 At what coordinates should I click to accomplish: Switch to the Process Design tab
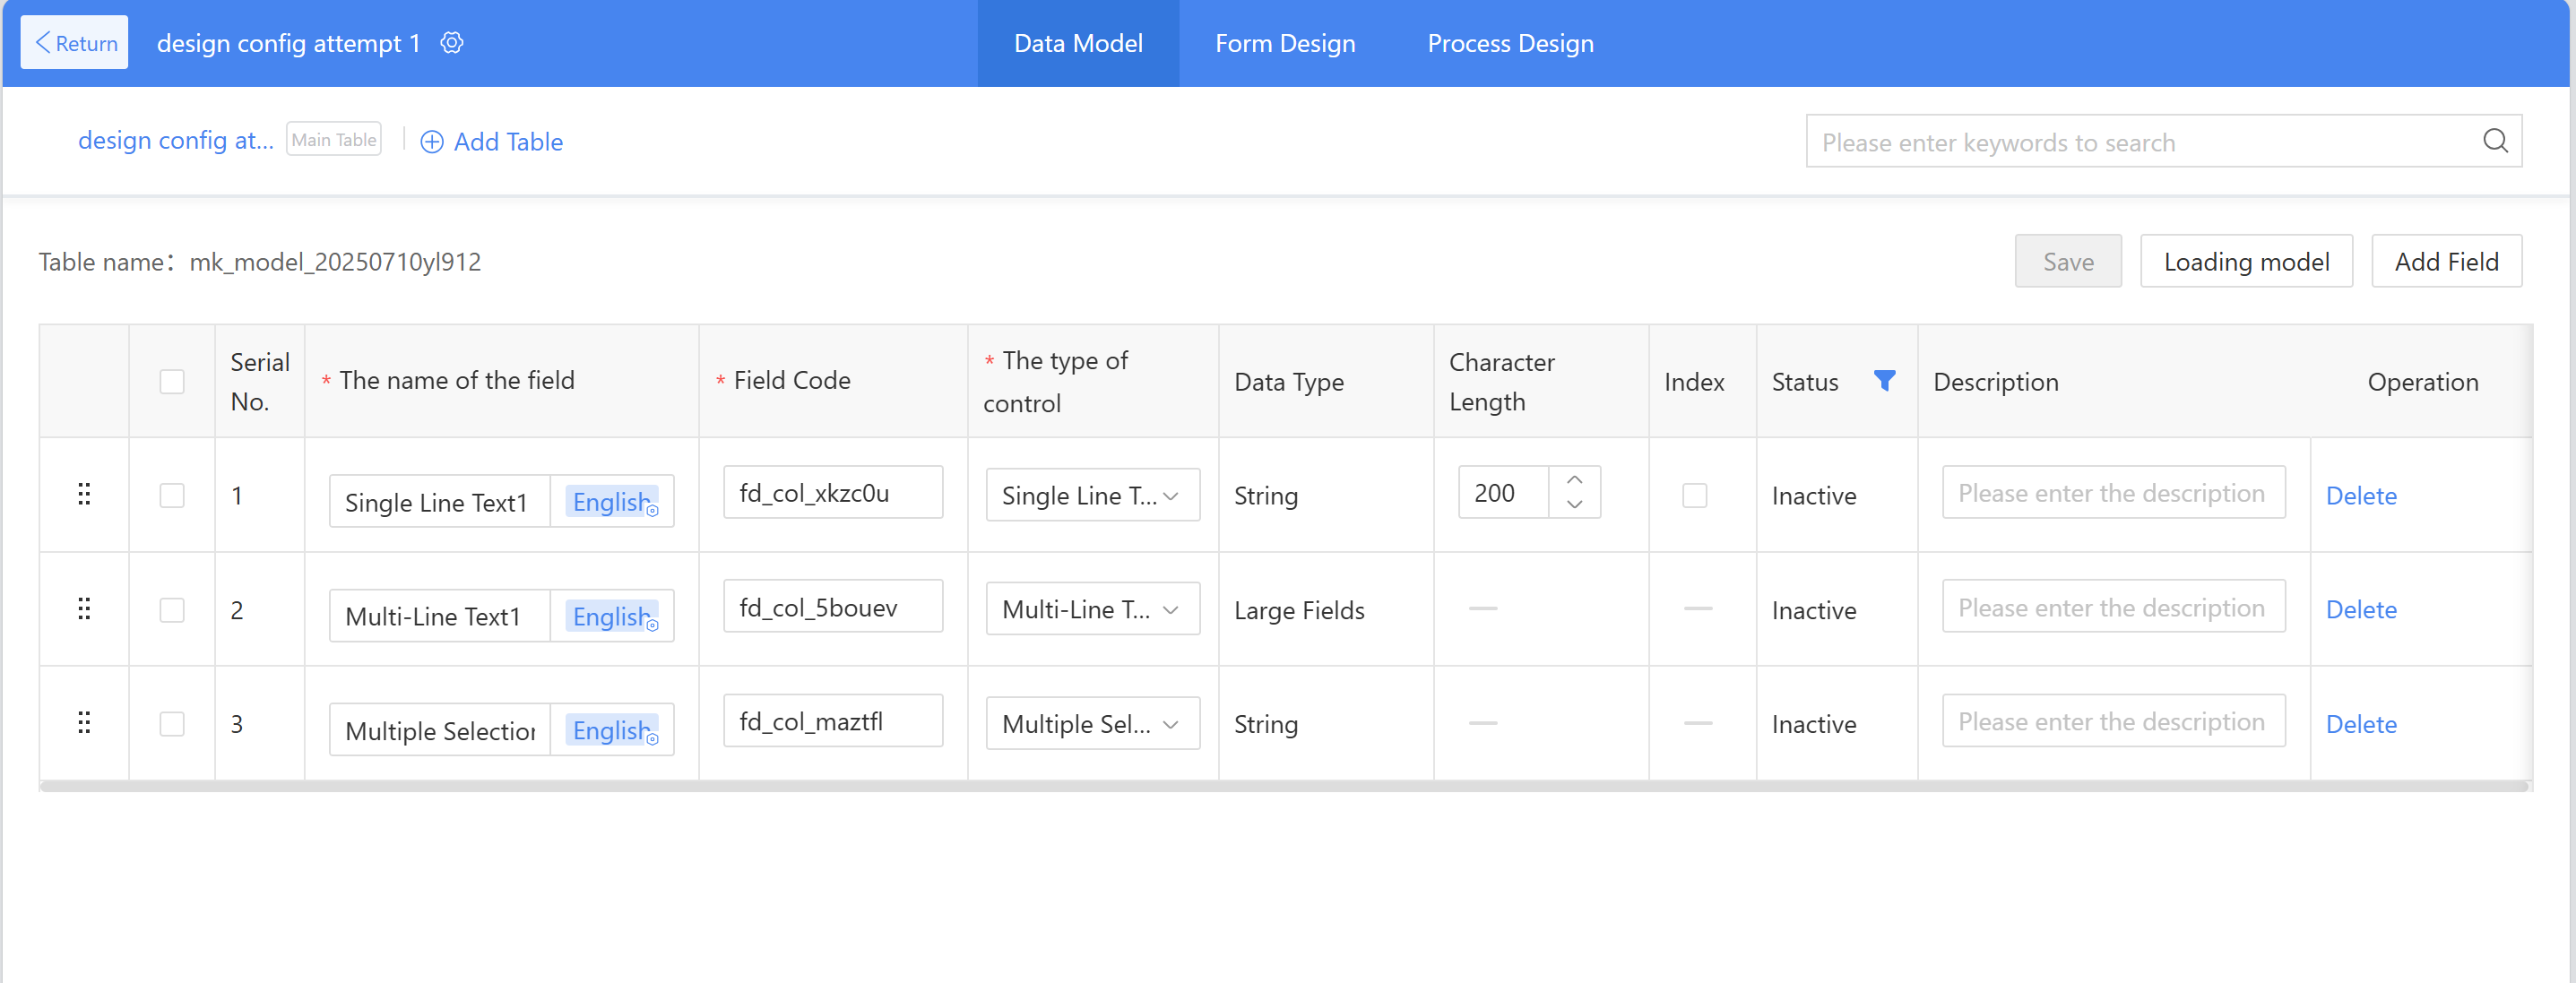point(1510,43)
